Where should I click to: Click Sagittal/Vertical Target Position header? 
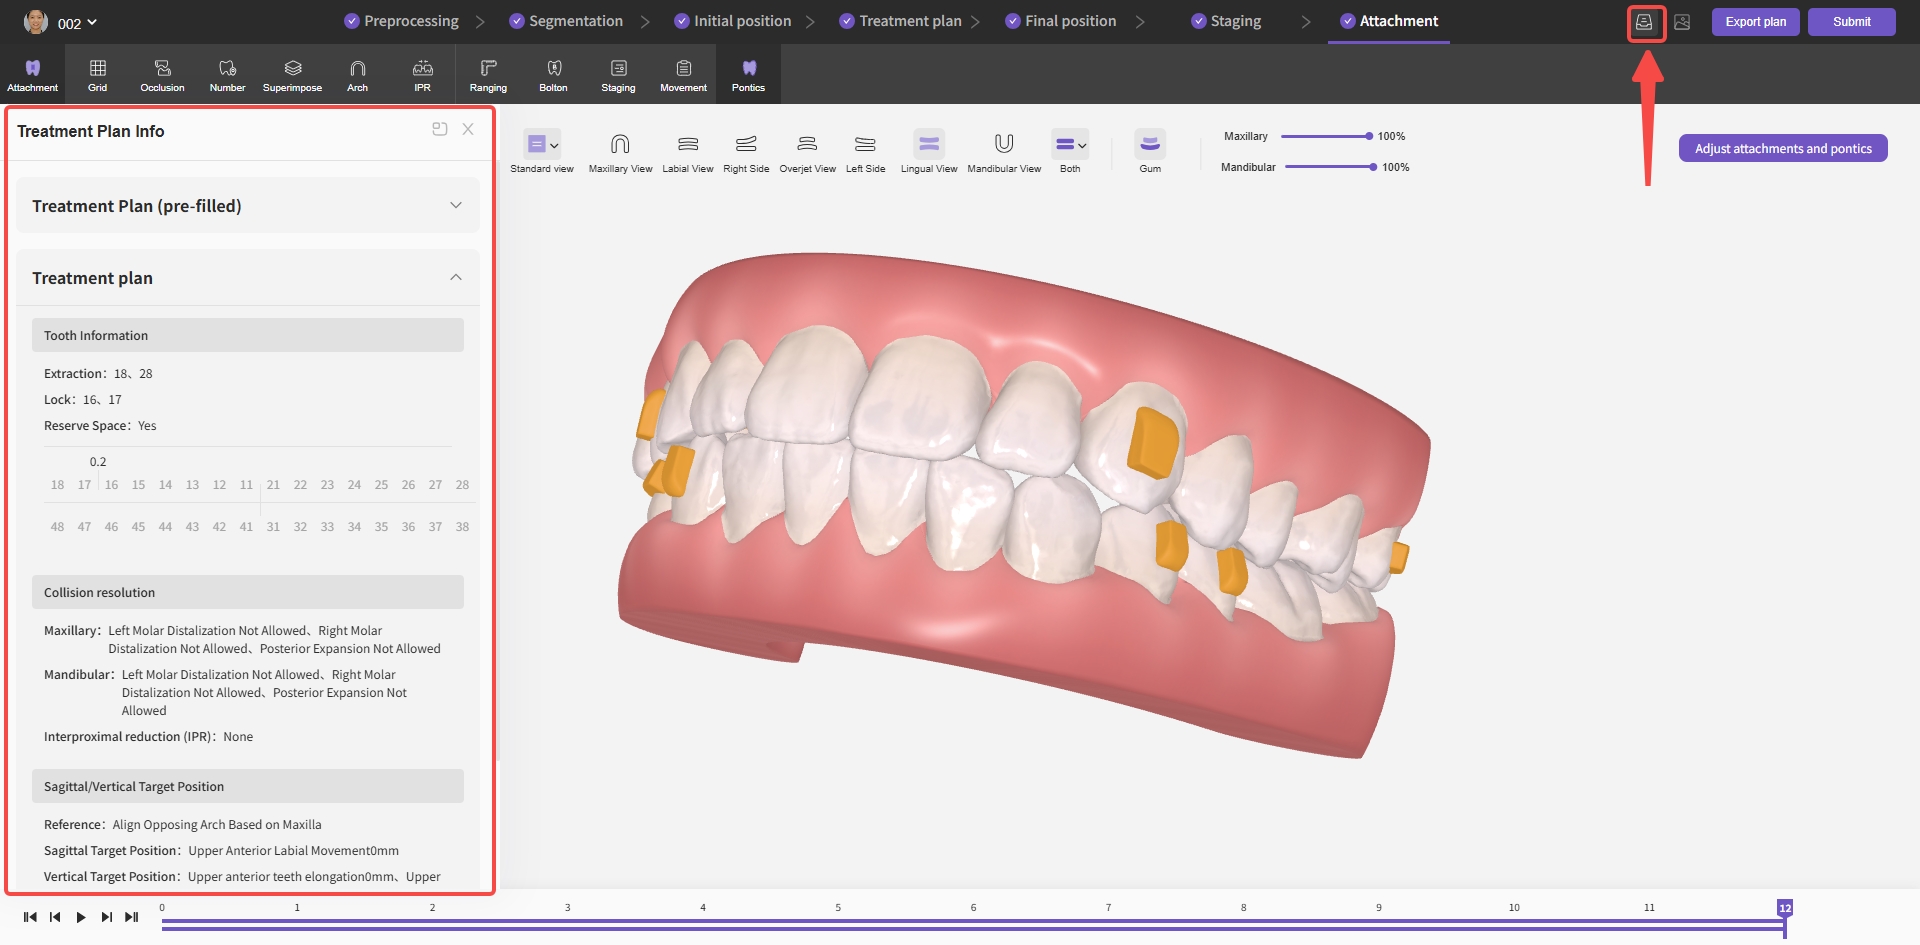[248, 786]
